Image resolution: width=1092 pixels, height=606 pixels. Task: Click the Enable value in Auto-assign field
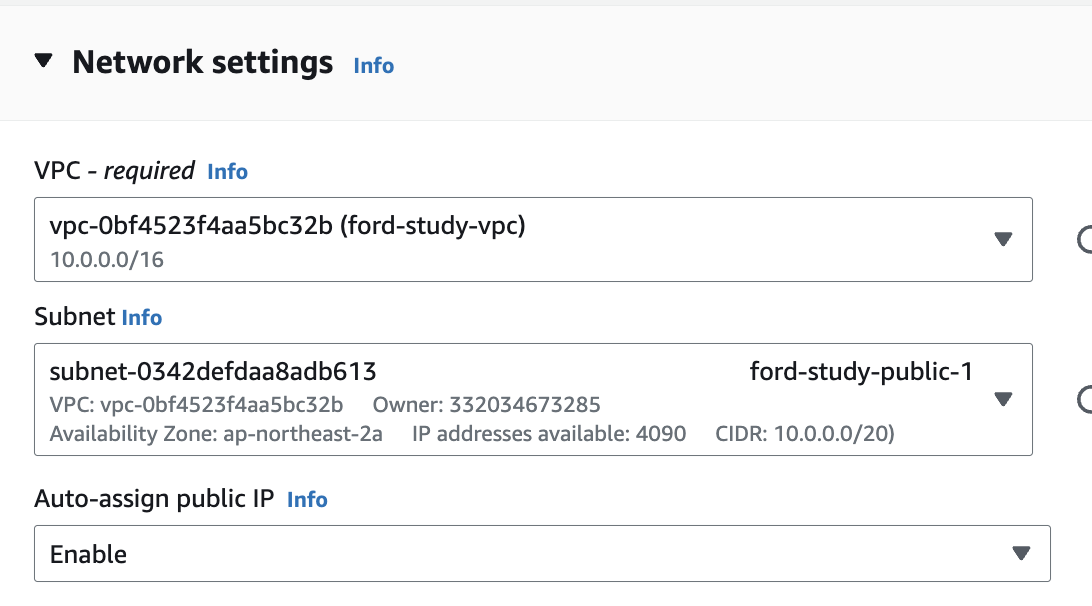[x=88, y=554]
